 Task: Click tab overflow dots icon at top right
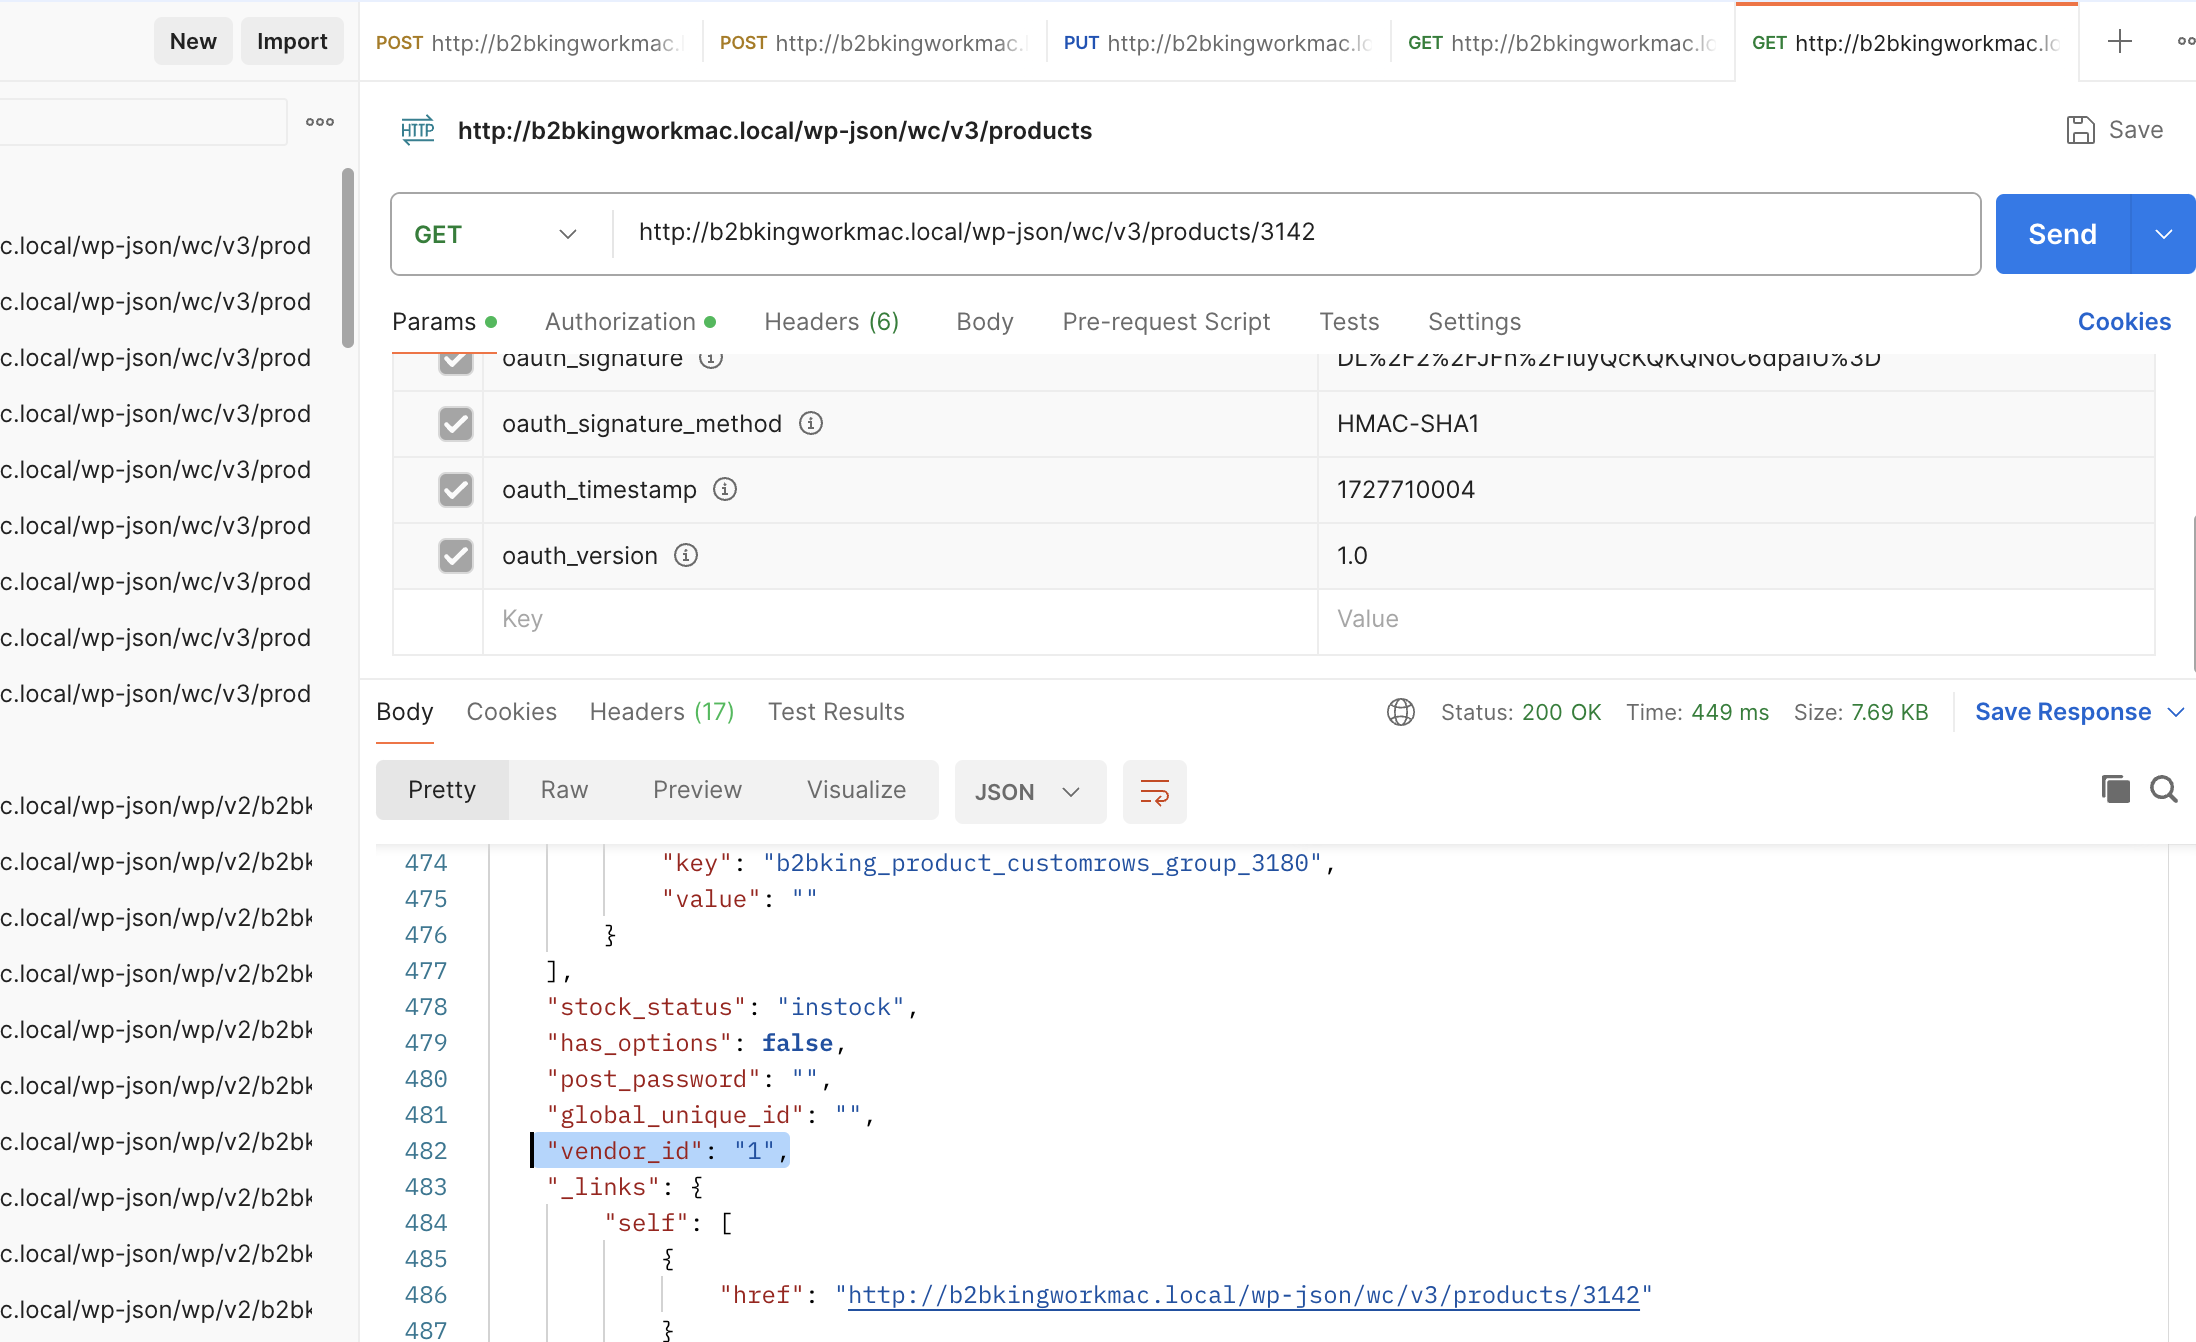pyautogui.click(x=2185, y=42)
